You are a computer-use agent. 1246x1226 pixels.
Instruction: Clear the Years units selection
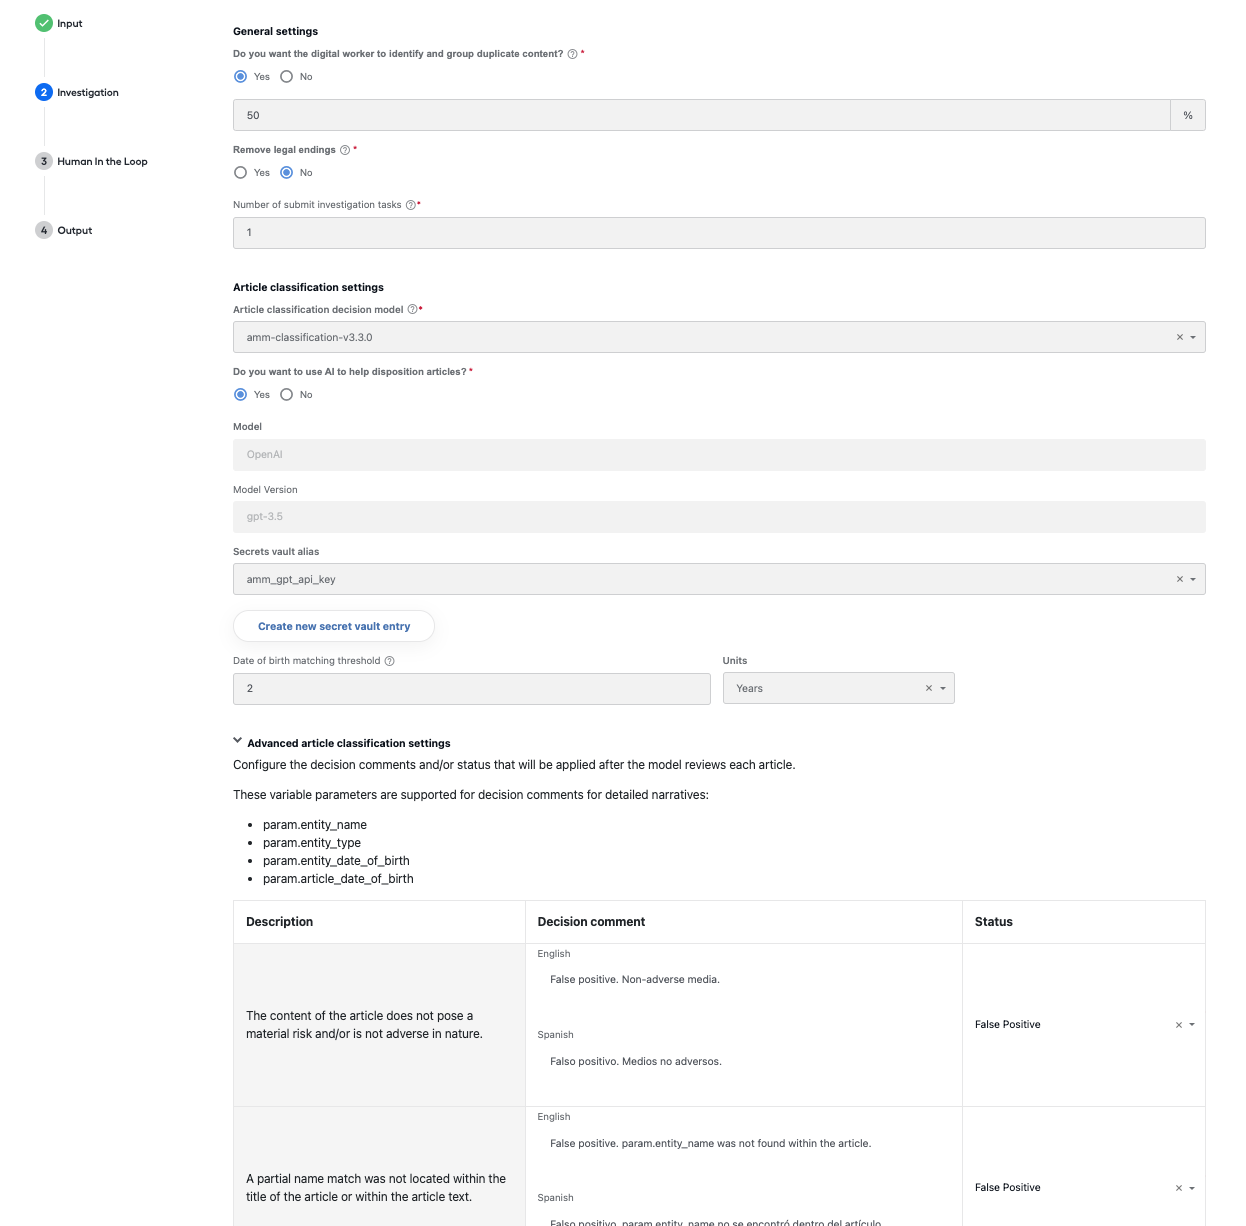[928, 688]
